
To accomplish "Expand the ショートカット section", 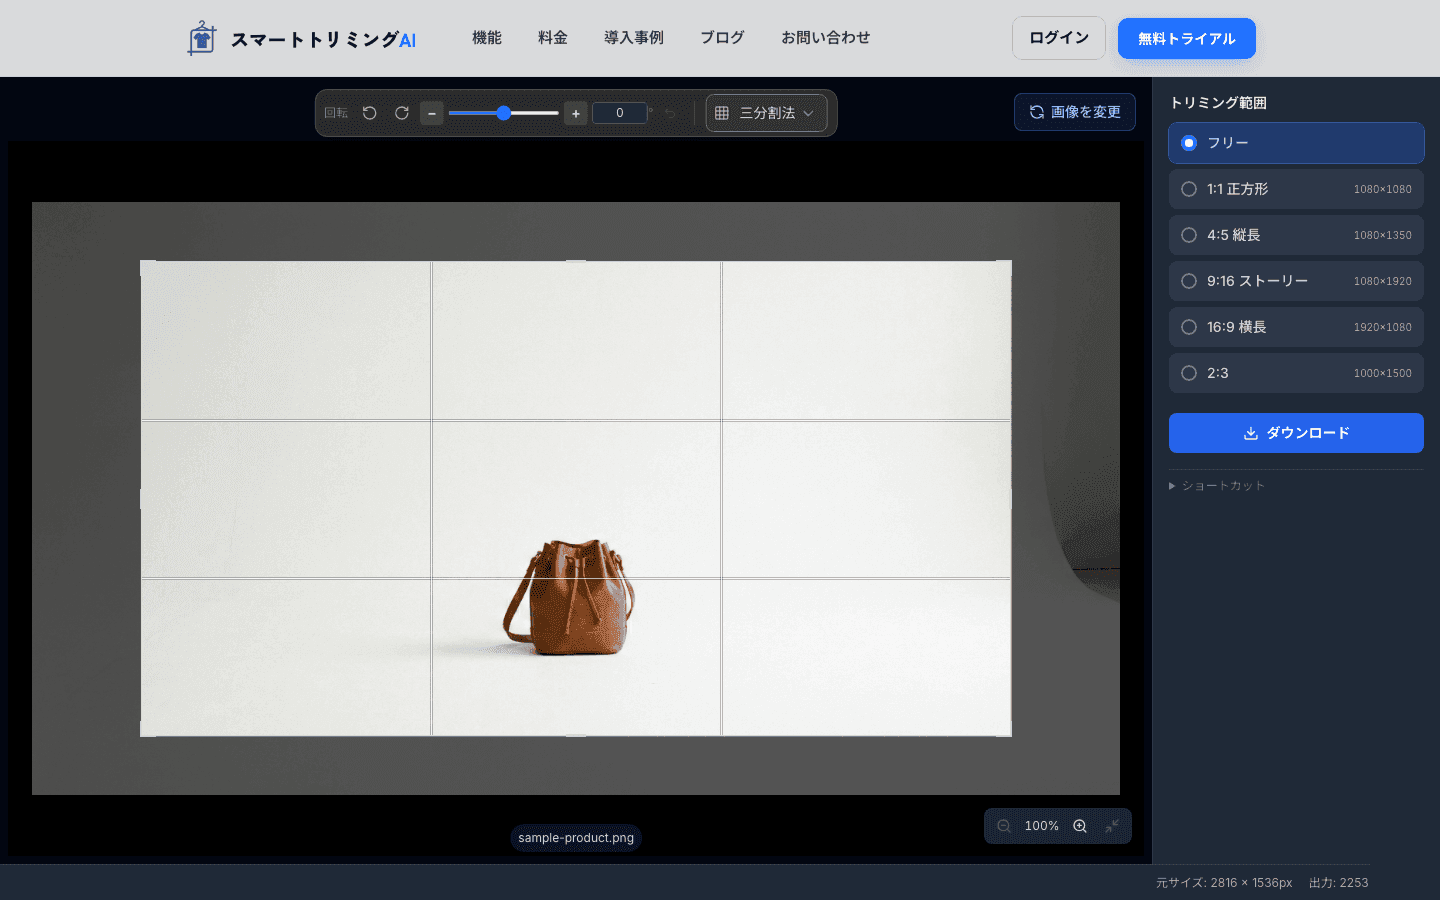I will point(1217,486).
